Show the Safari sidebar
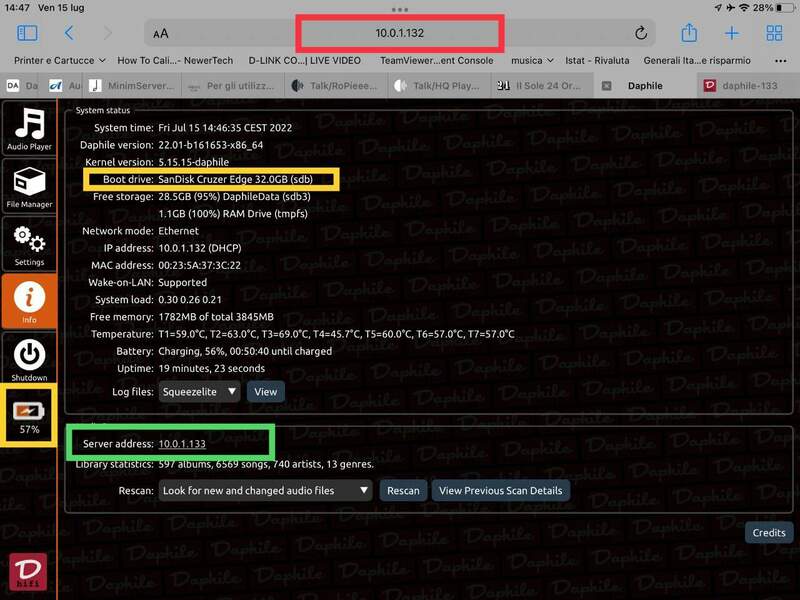The image size is (800, 600). pyautogui.click(x=27, y=33)
